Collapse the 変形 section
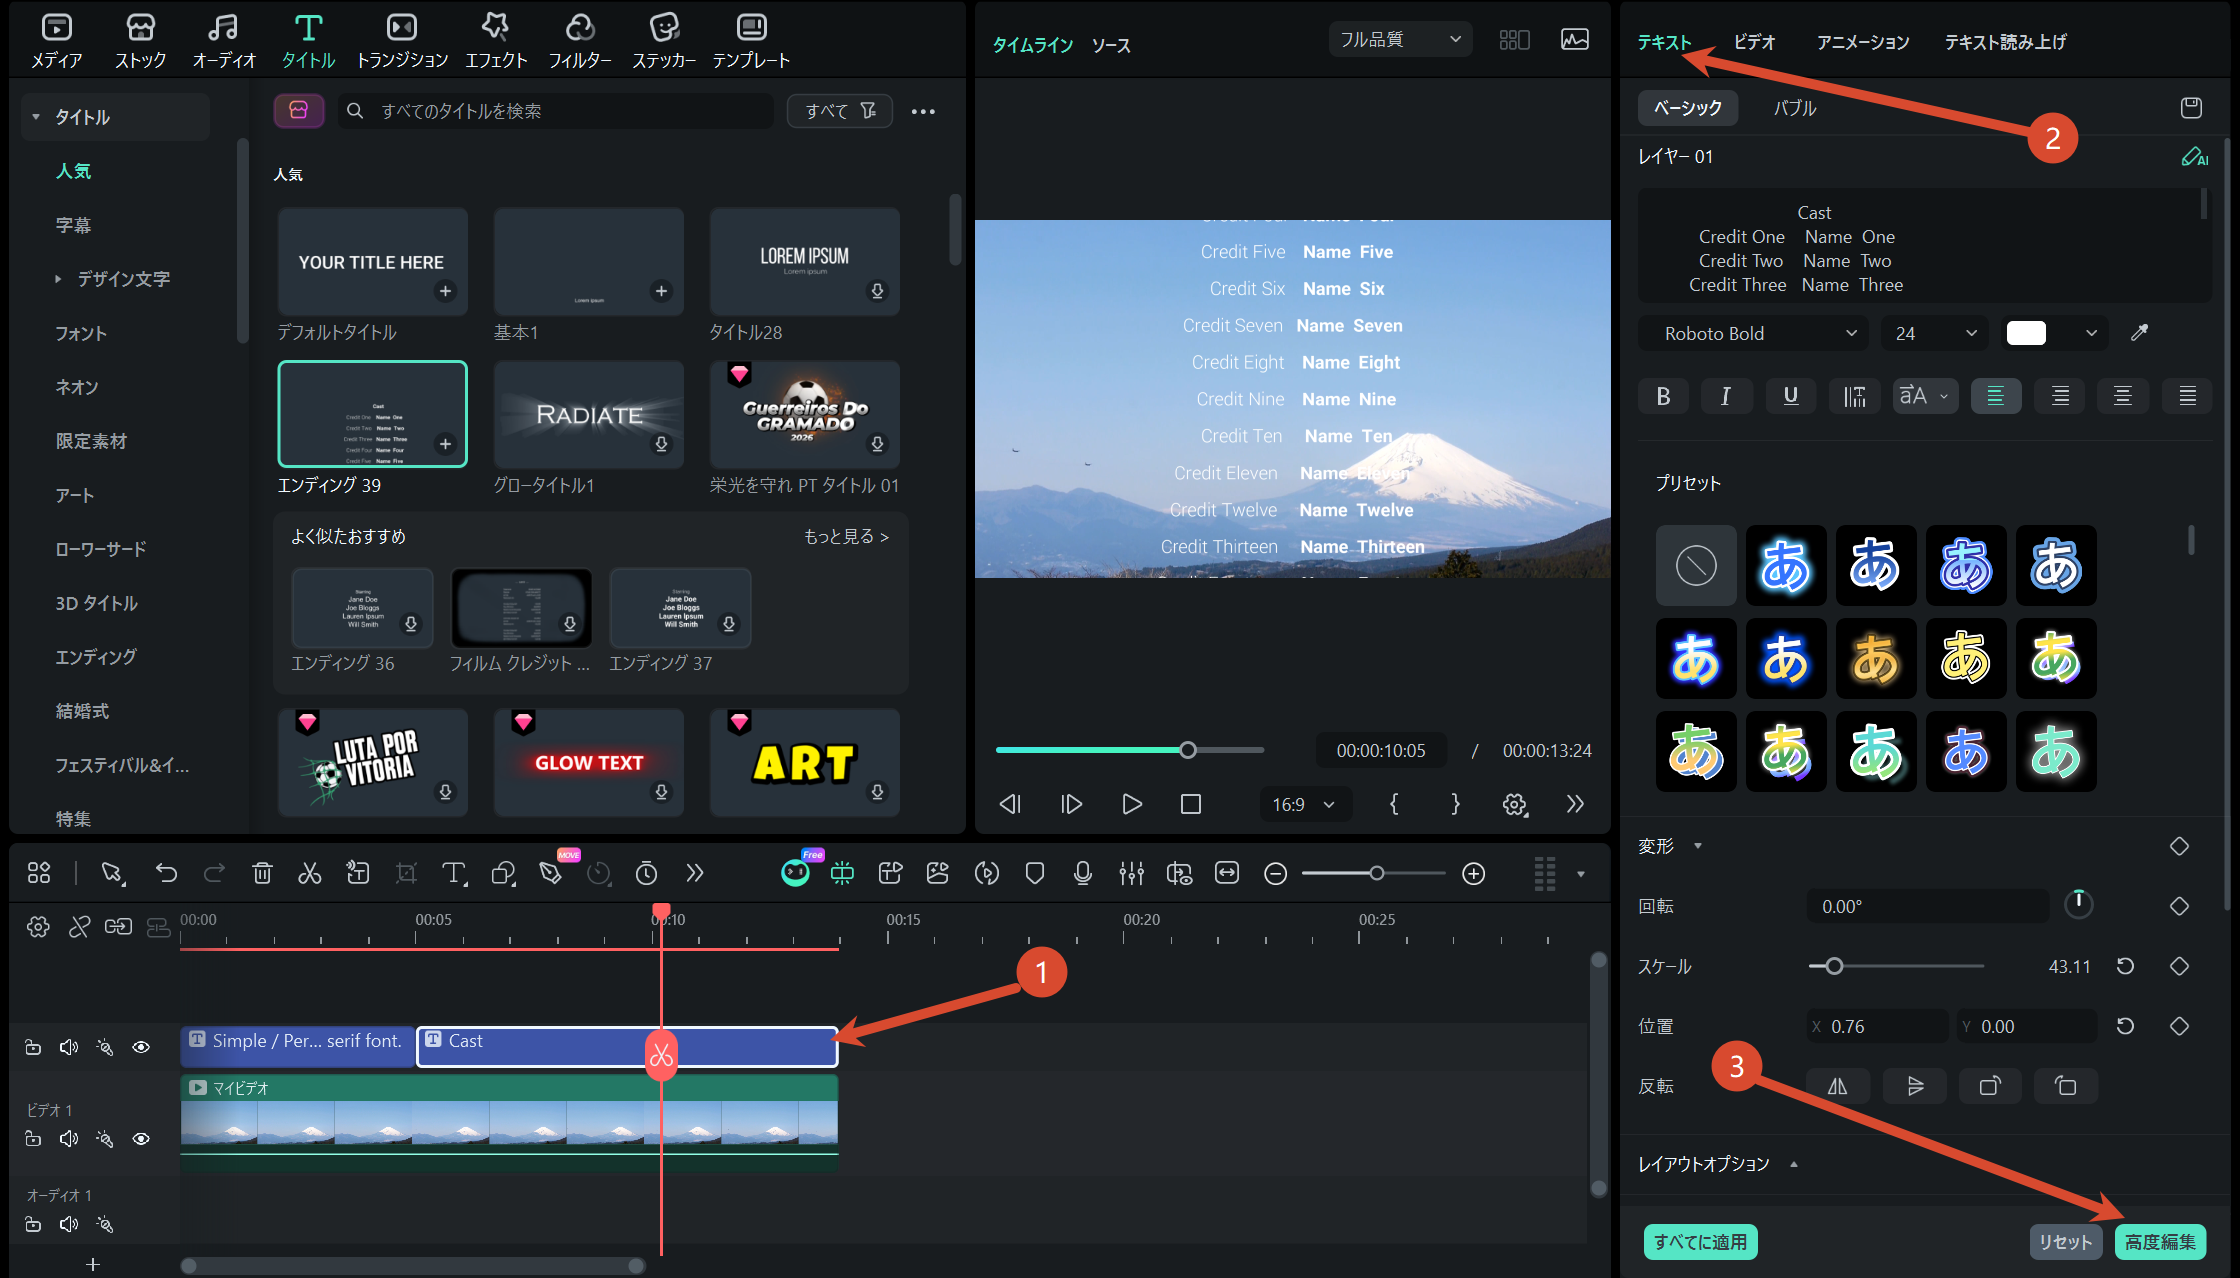Image resolution: width=2240 pixels, height=1278 pixels. pyautogui.click(x=1697, y=846)
